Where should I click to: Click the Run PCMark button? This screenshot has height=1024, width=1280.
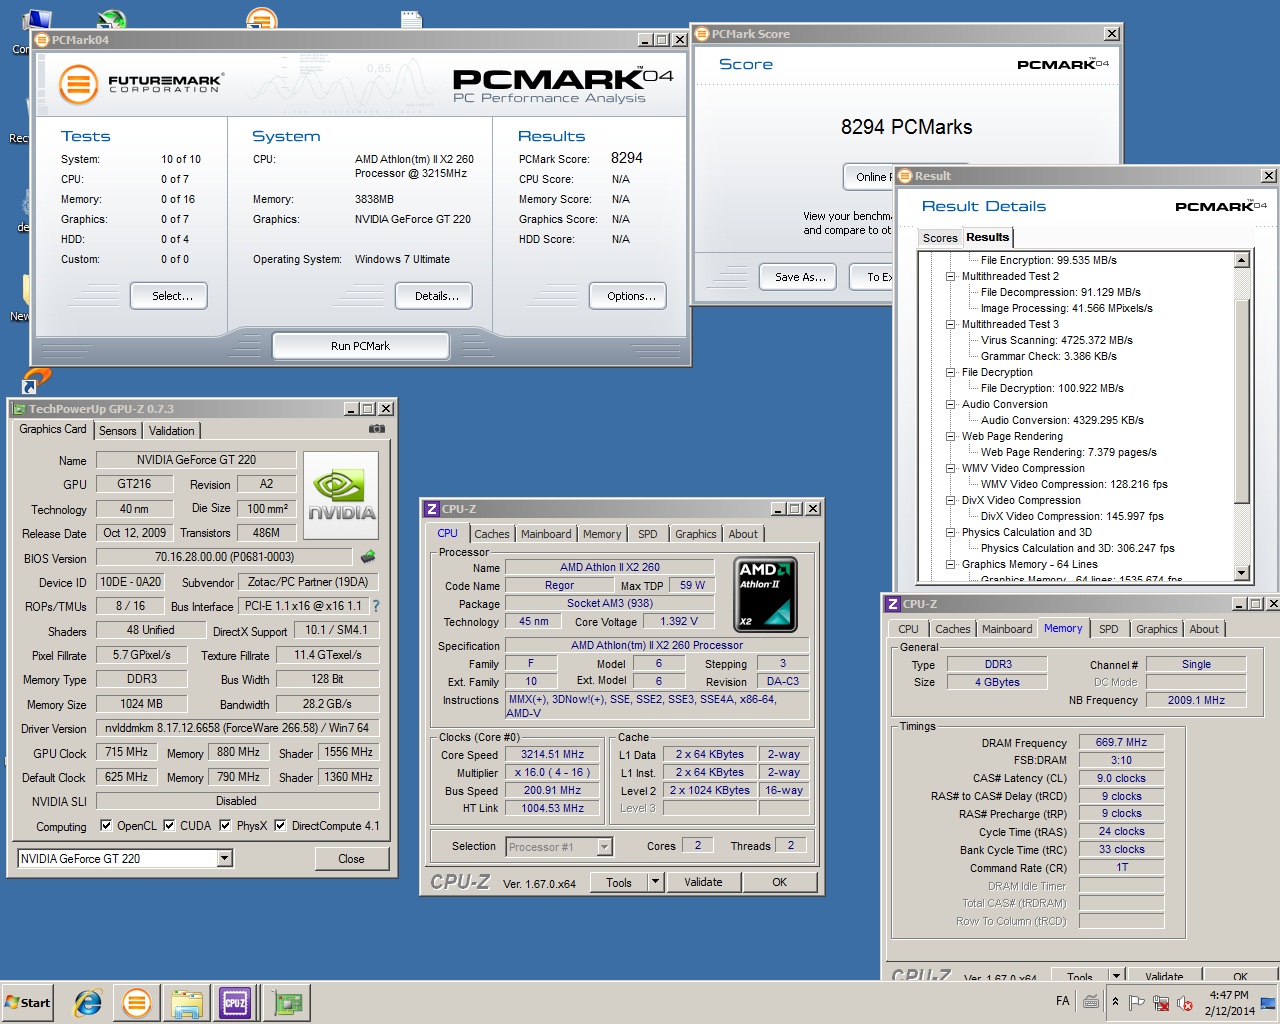click(x=360, y=346)
